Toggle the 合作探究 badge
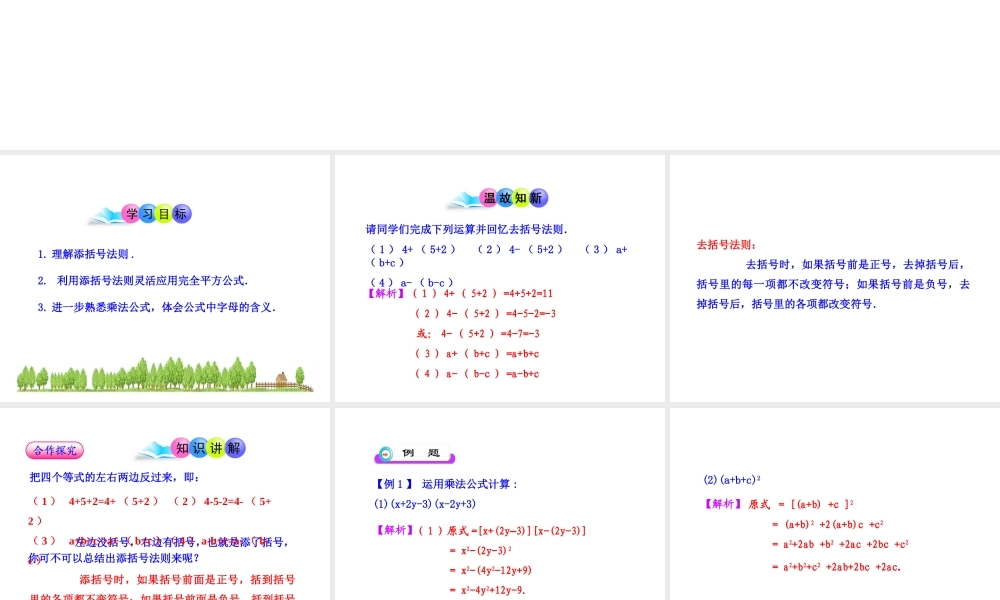This screenshot has width=1000, height=600. 55,449
